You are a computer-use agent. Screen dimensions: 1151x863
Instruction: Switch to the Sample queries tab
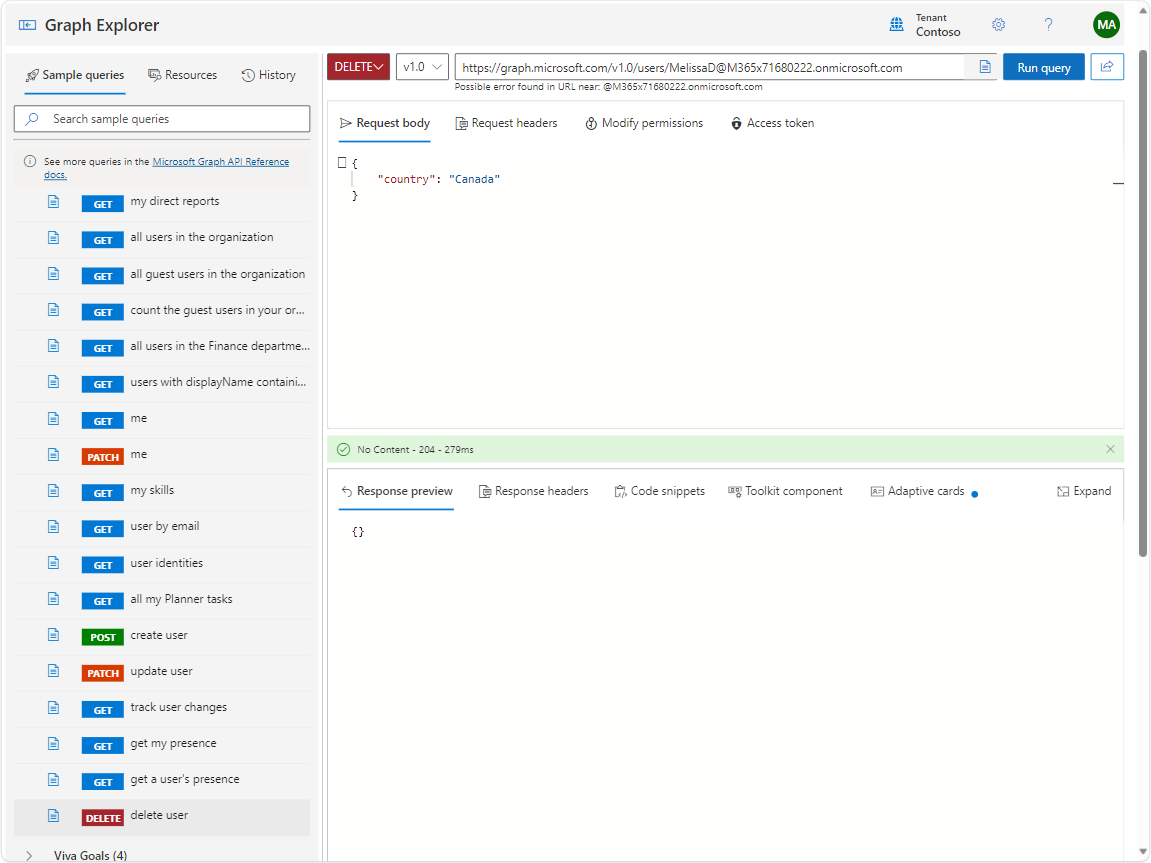point(75,75)
